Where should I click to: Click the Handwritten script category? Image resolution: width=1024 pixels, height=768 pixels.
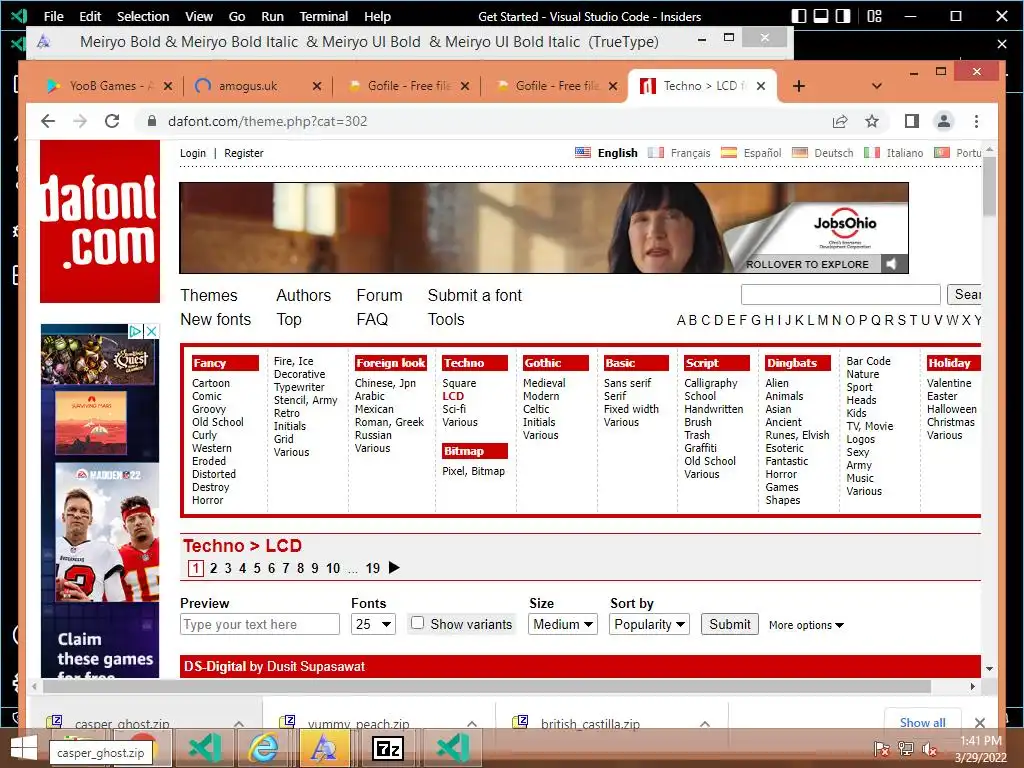pos(714,409)
